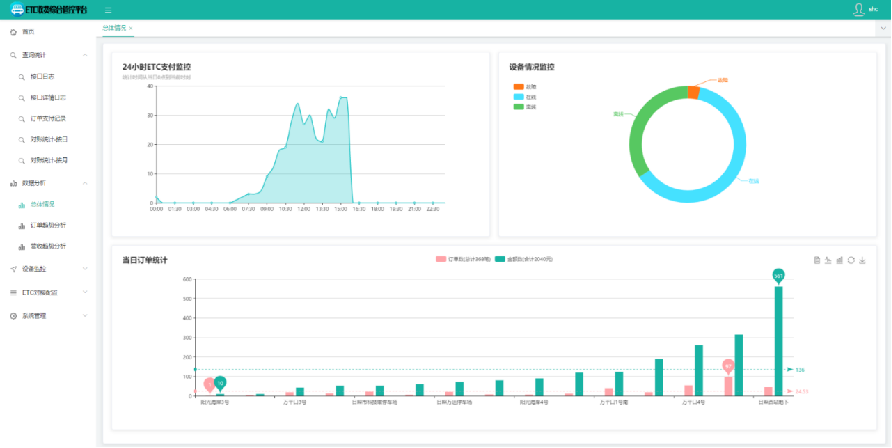Image resolution: width=892 pixels, height=448 pixels.
Task: Toggle the green legend series in donut chart
Action: click(x=518, y=105)
